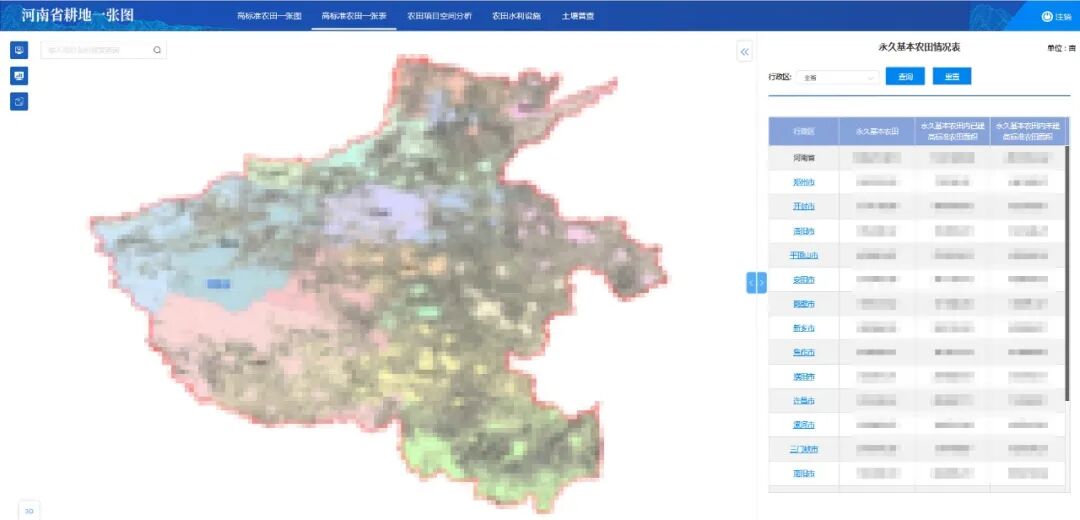Image resolution: width=1080 pixels, height=520 pixels.
Task: Click the 已建高标准农田面积 column header
Action: pyautogui.click(x=953, y=131)
